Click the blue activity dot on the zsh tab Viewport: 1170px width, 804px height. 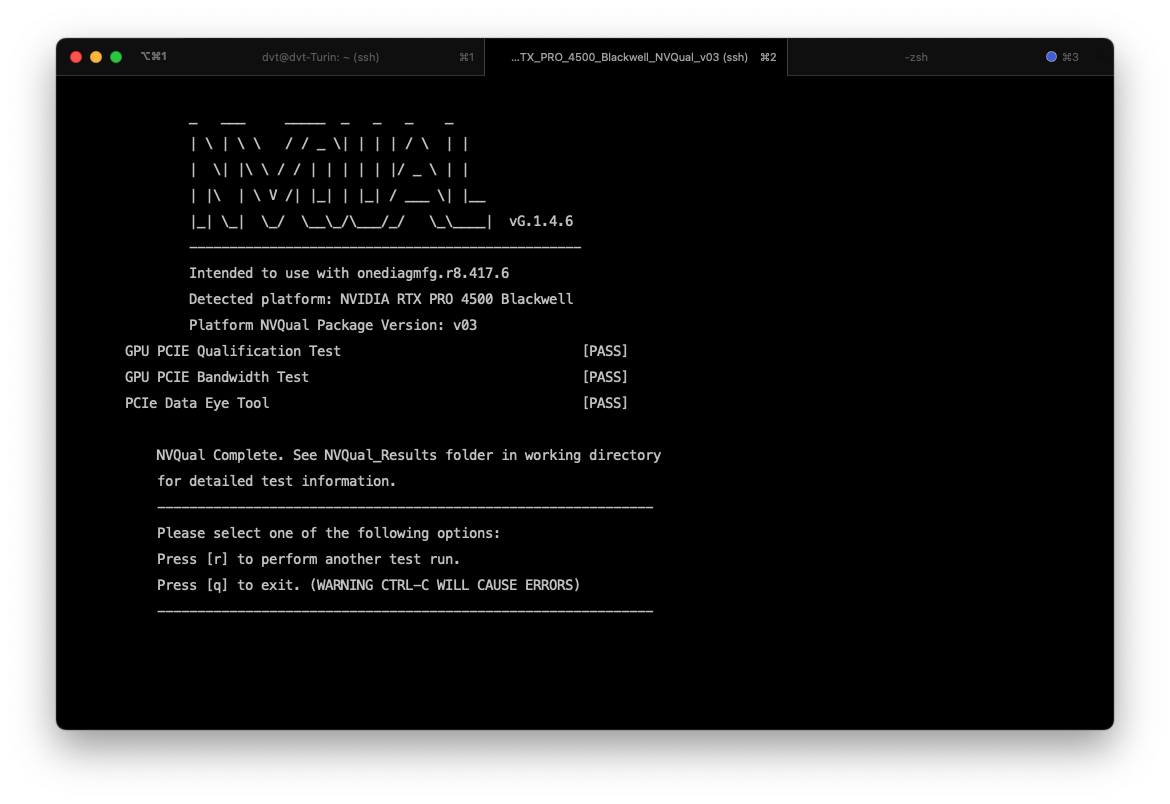1051,57
